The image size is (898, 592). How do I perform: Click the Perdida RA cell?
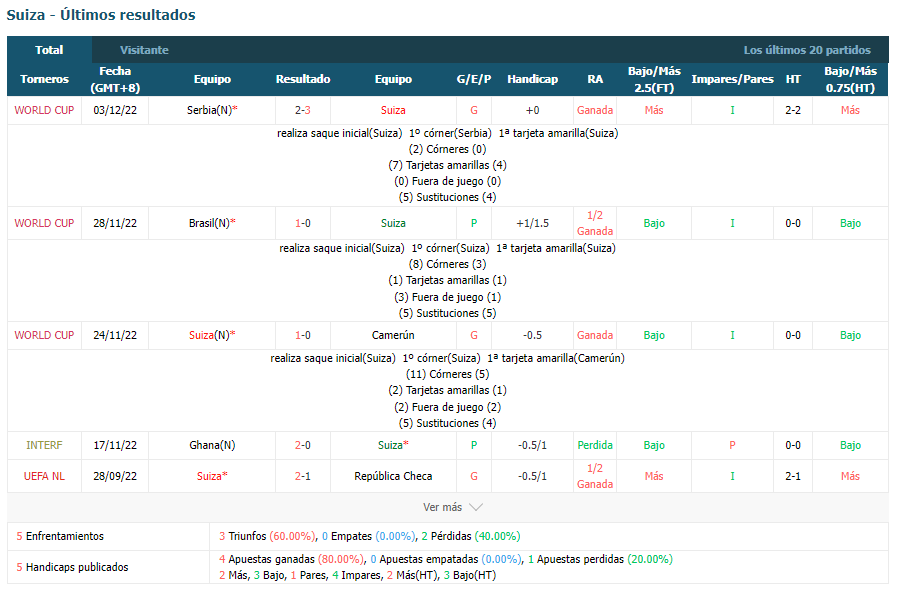(x=595, y=445)
